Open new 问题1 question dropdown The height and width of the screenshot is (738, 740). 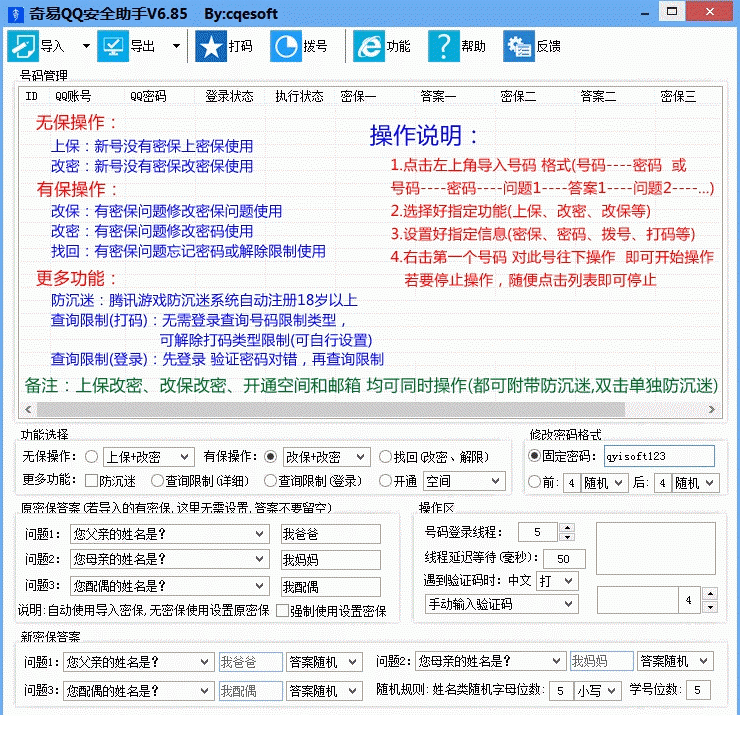138,662
